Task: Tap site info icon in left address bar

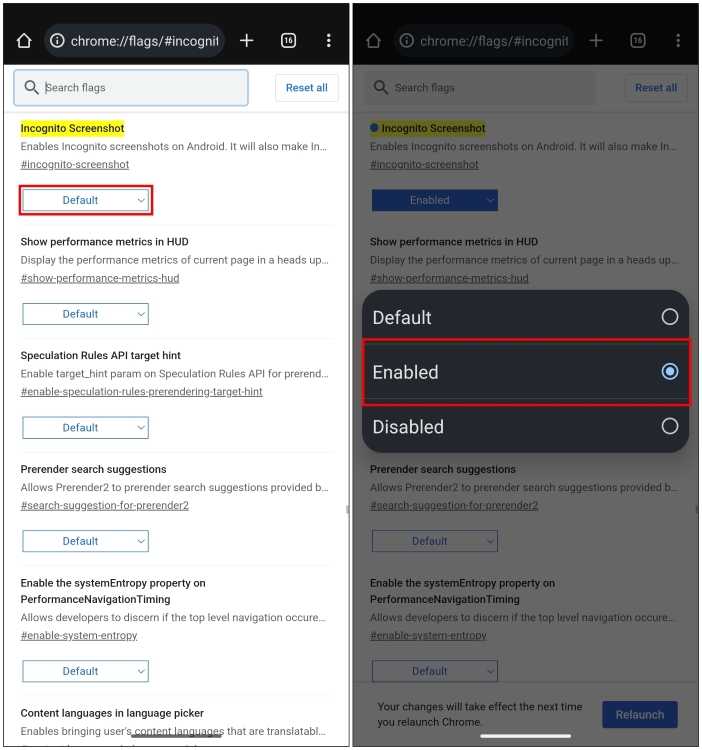Action: [57, 41]
